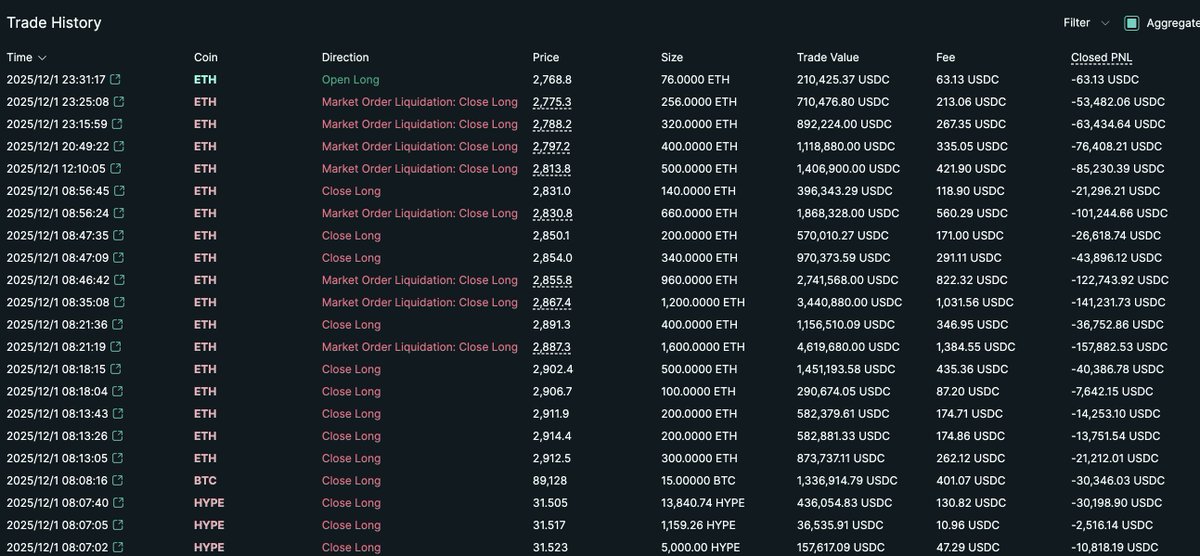Screen dimensions: 1200x556
Task: Click the ETH coin on Open Long row
Action: 205,80
